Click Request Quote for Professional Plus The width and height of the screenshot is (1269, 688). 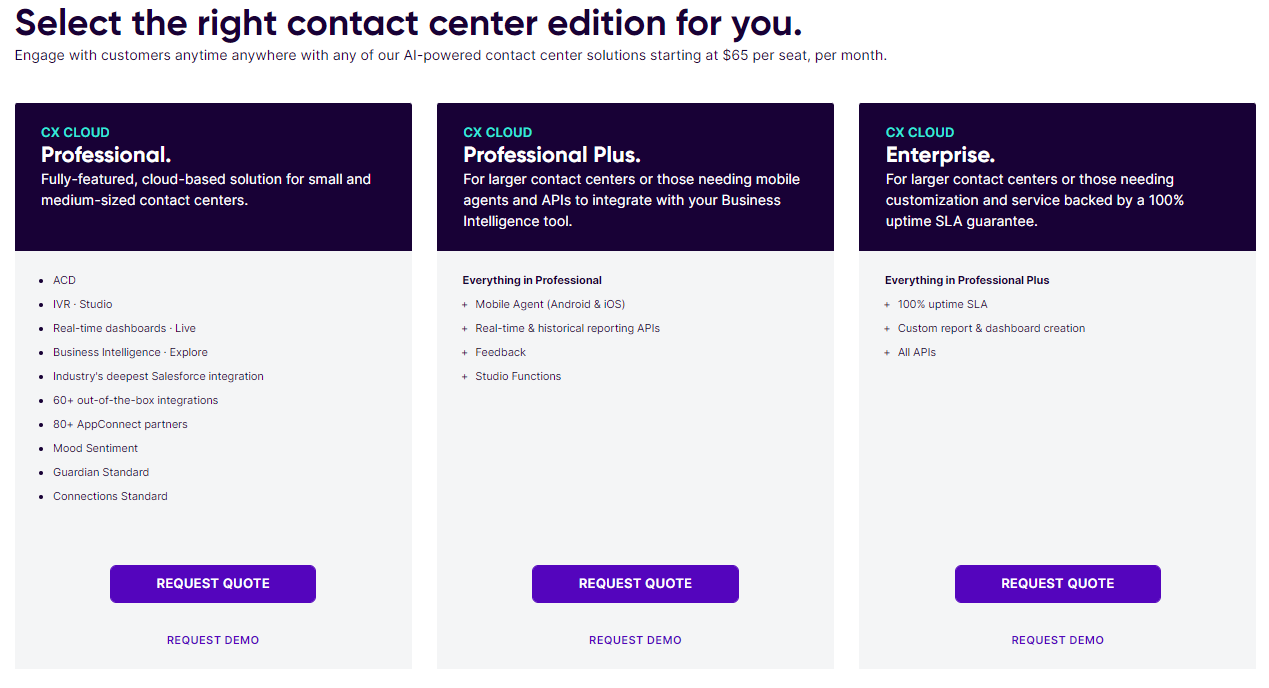[635, 584]
